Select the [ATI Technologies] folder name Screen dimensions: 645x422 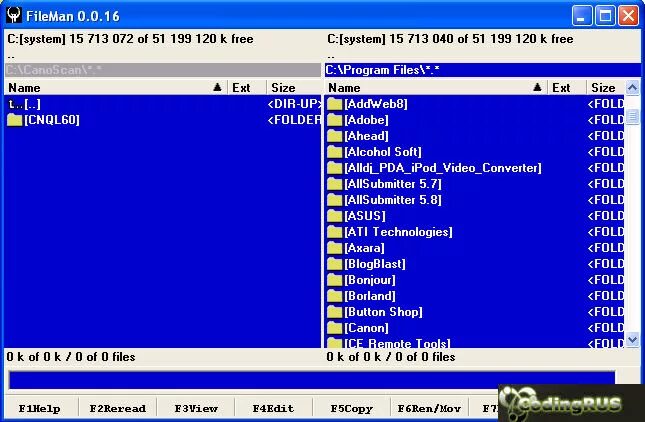click(399, 232)
